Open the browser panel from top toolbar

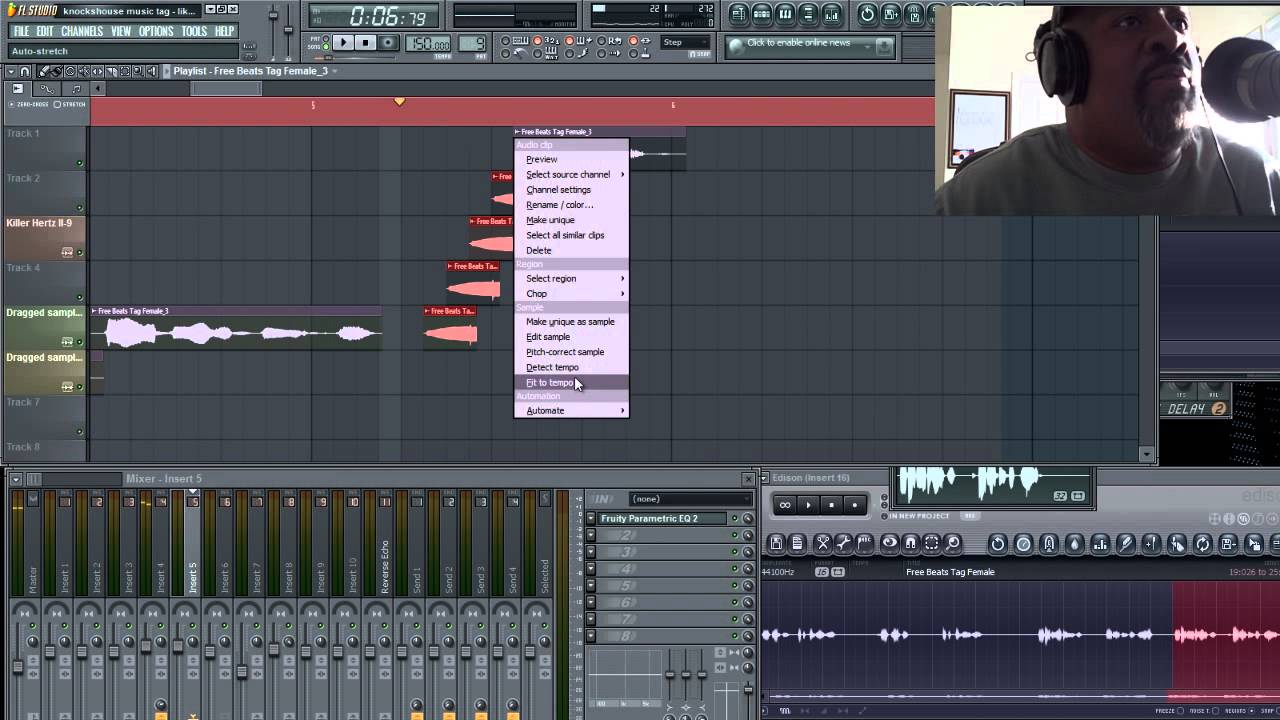808,14
